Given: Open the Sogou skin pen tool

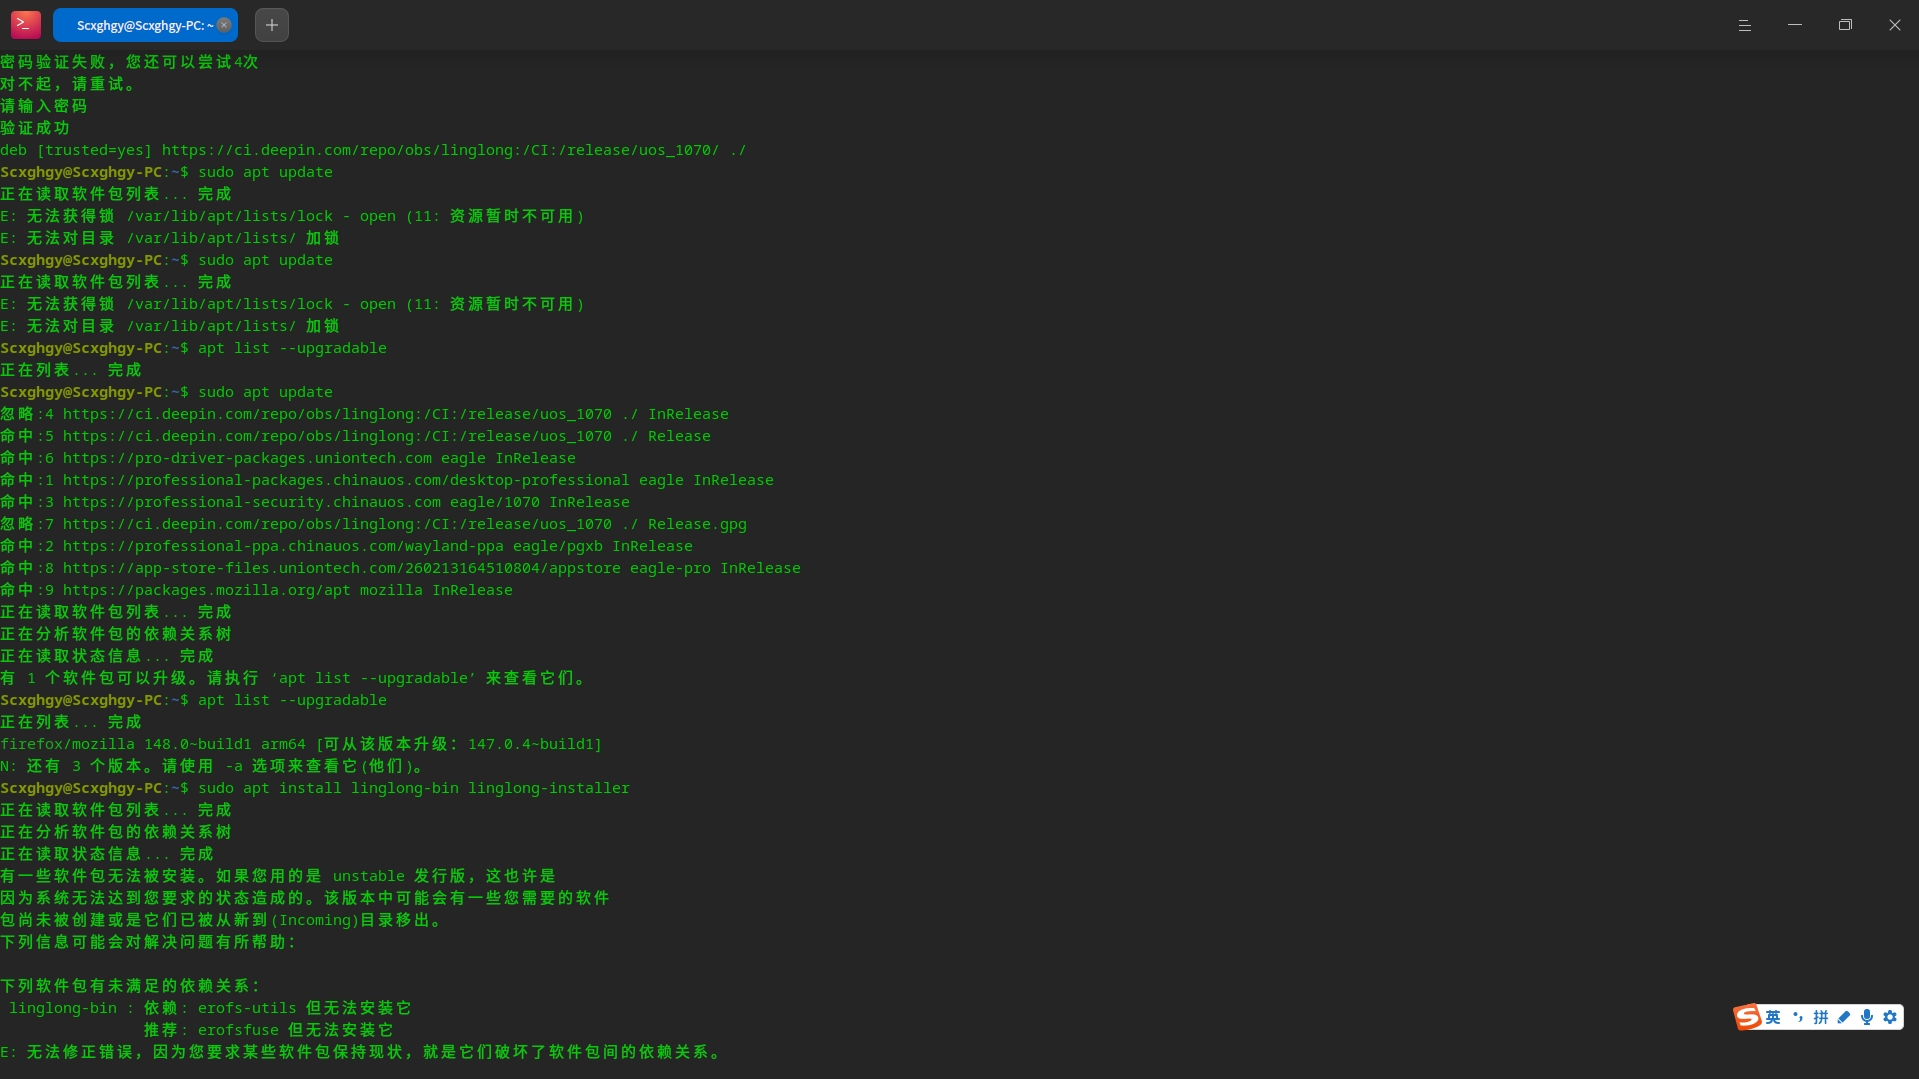Looking at the screenshot, I should point(1844,1017).
